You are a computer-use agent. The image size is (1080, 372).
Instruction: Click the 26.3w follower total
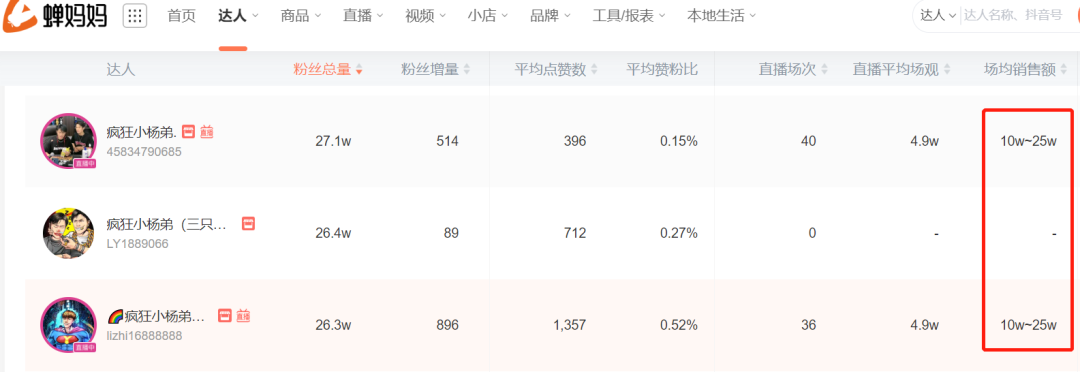click(333, 325)
